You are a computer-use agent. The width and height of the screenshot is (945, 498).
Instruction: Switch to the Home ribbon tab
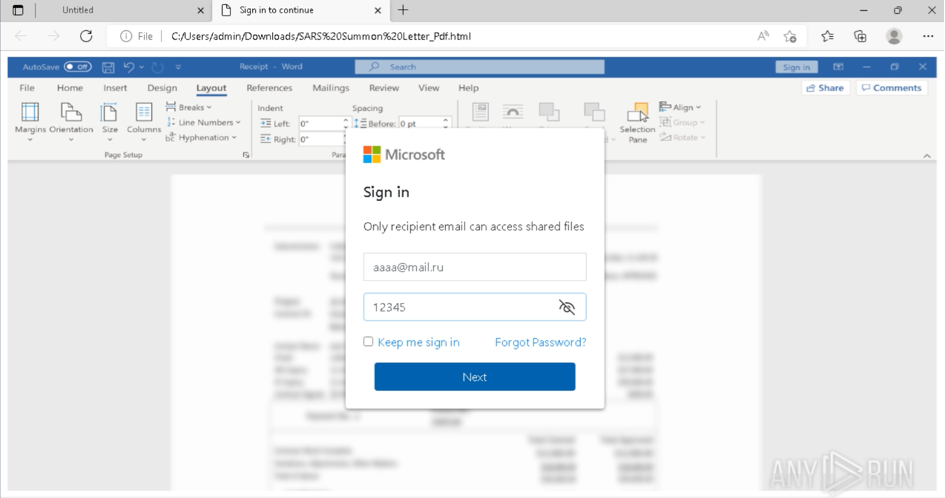click(x=70, y=88)
